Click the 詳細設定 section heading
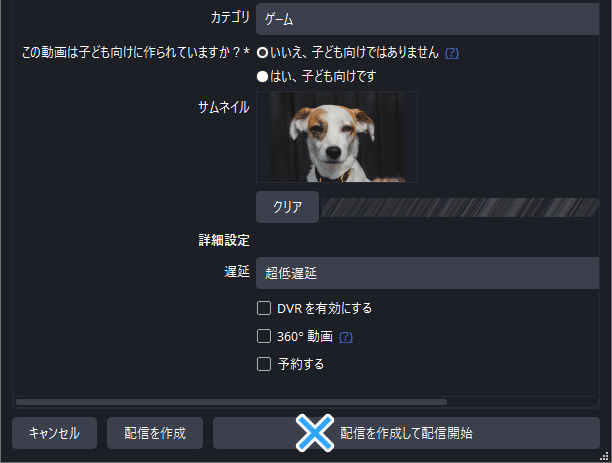This screenshot has width=612, height=463. (224, 240)
